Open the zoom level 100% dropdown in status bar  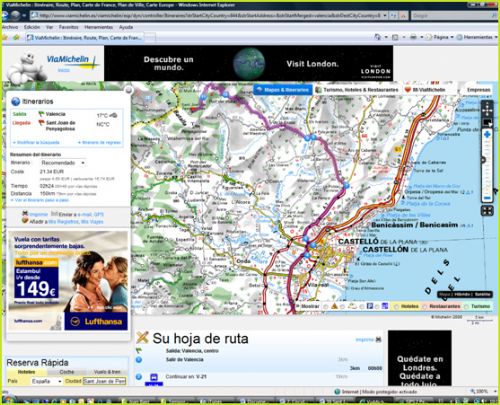[495, 391]
